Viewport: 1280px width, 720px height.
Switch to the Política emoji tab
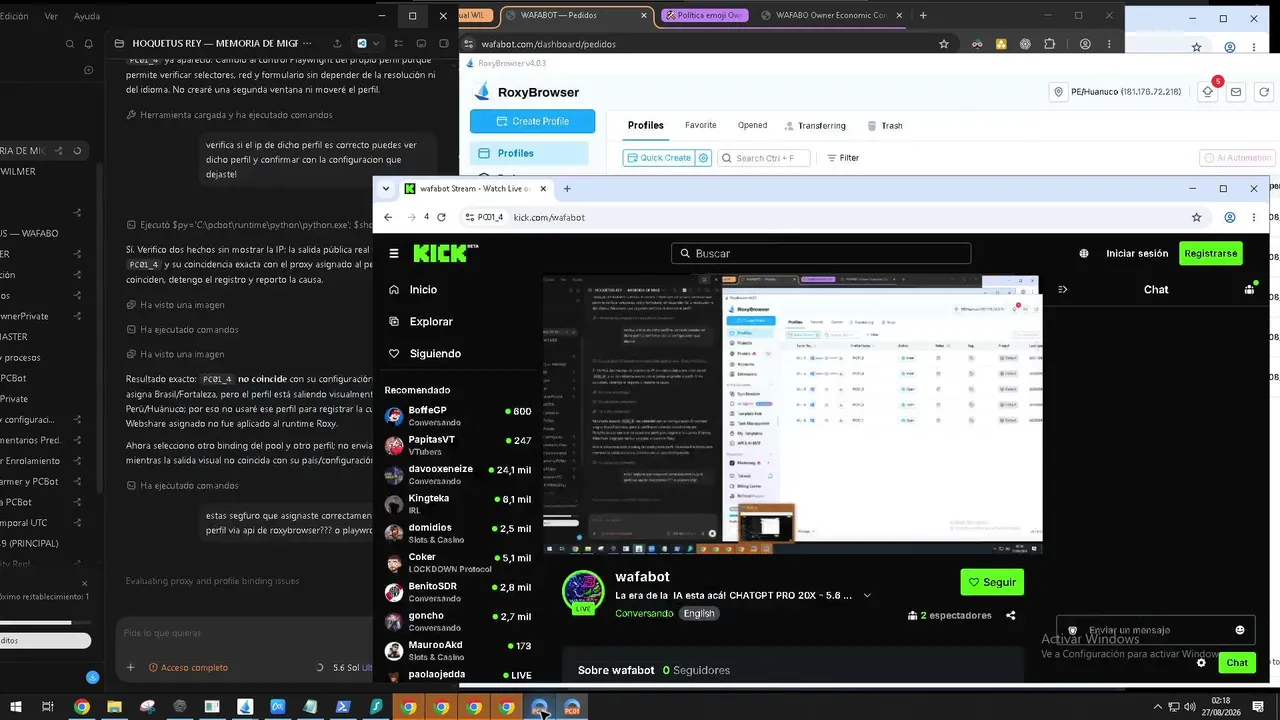pyautogui.click(x=704, y=15)
